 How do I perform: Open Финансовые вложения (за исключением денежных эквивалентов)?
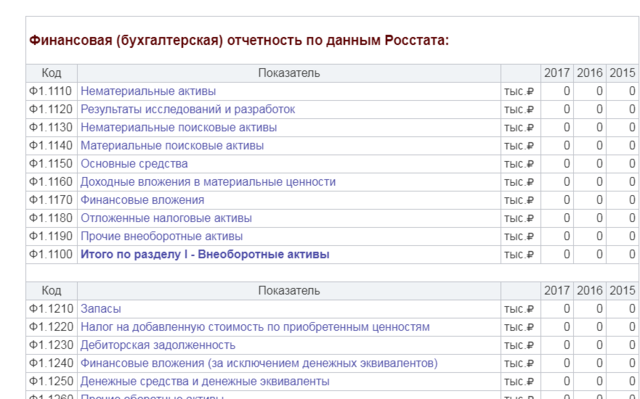[259, 363]
